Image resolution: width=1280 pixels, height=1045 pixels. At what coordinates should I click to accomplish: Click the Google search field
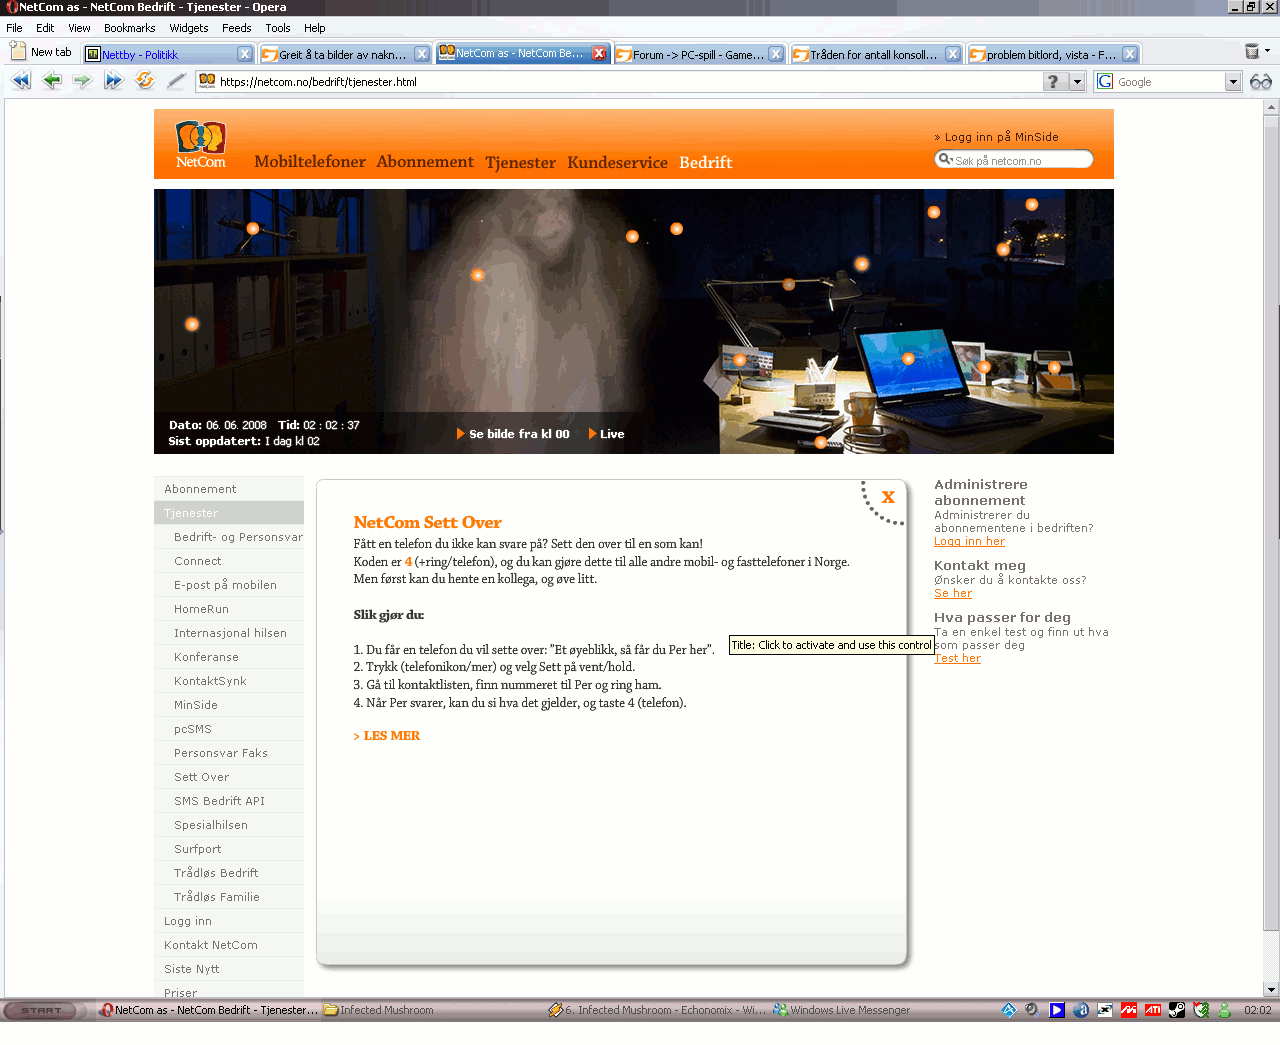click(x=1169, y=82)
